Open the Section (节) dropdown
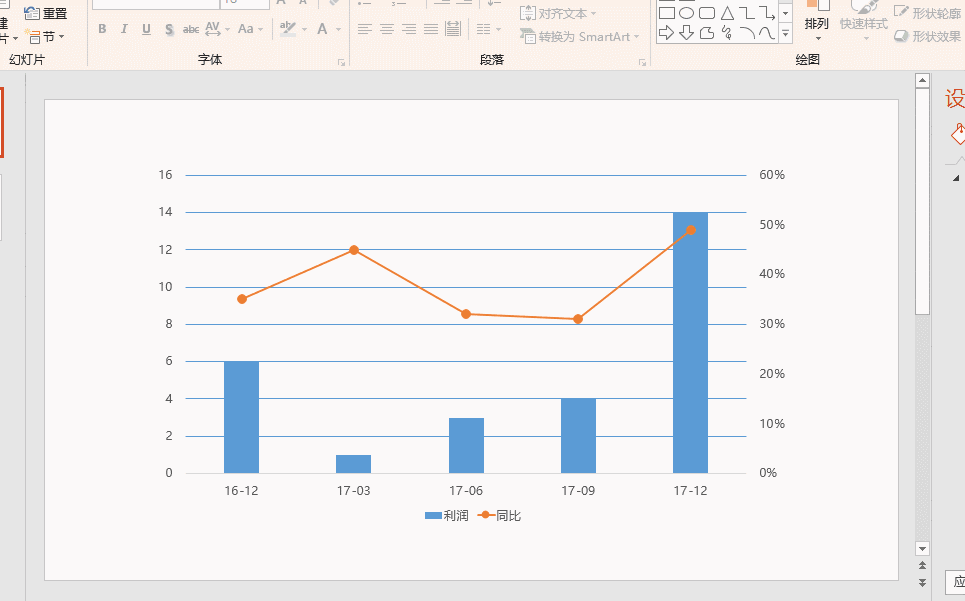This screenshot has height=601, width=965. coord(45,37)
